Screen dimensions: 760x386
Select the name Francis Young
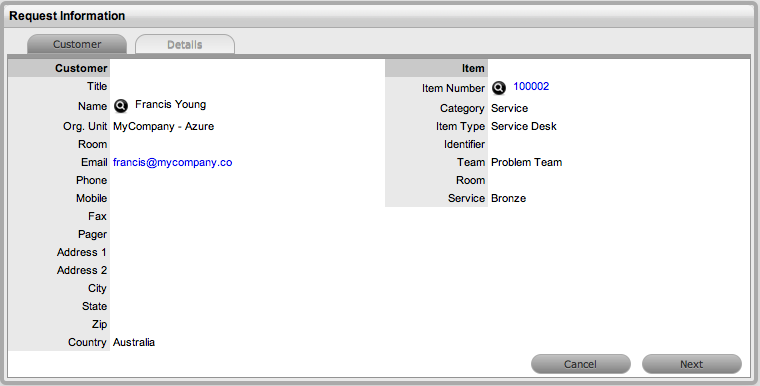tap(171, 105)
